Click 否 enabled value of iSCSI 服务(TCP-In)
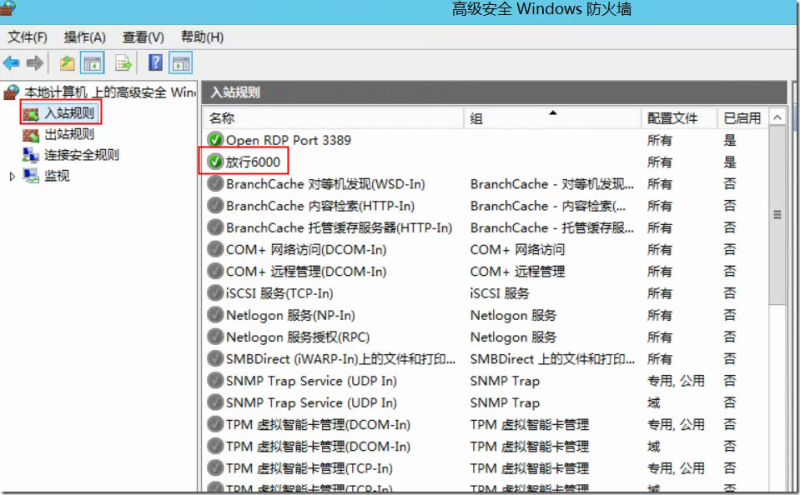This screenshot has height=495, width=800. pyautogui.click(x=730, y=293)
